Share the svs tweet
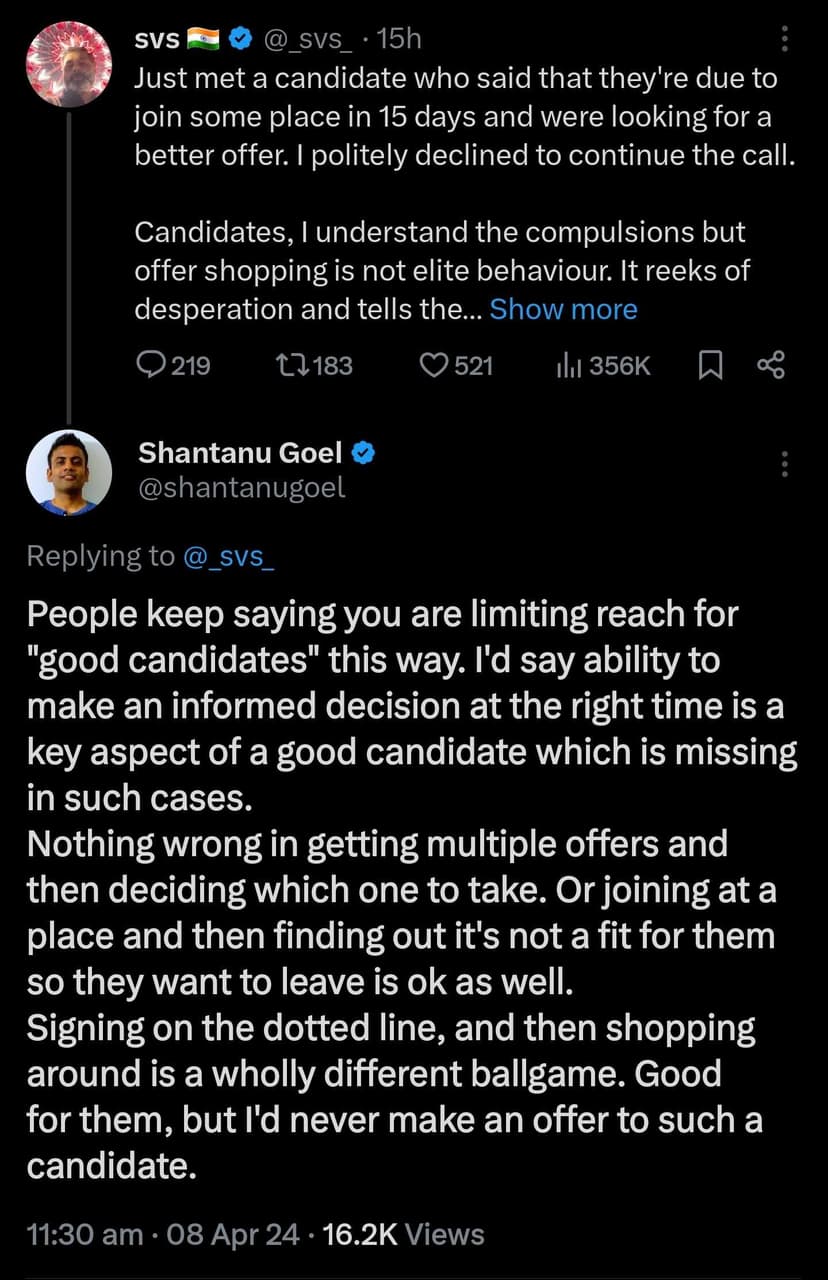The image size is (828, 1280). tap(771, 366)
